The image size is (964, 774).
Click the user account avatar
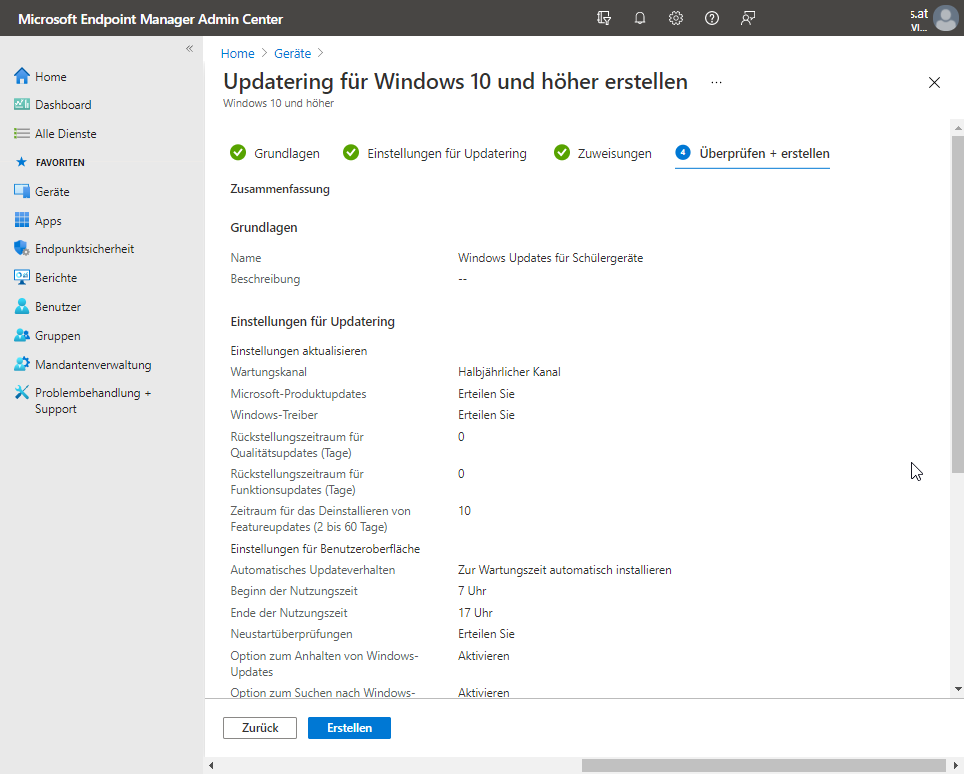pos(945,19)
